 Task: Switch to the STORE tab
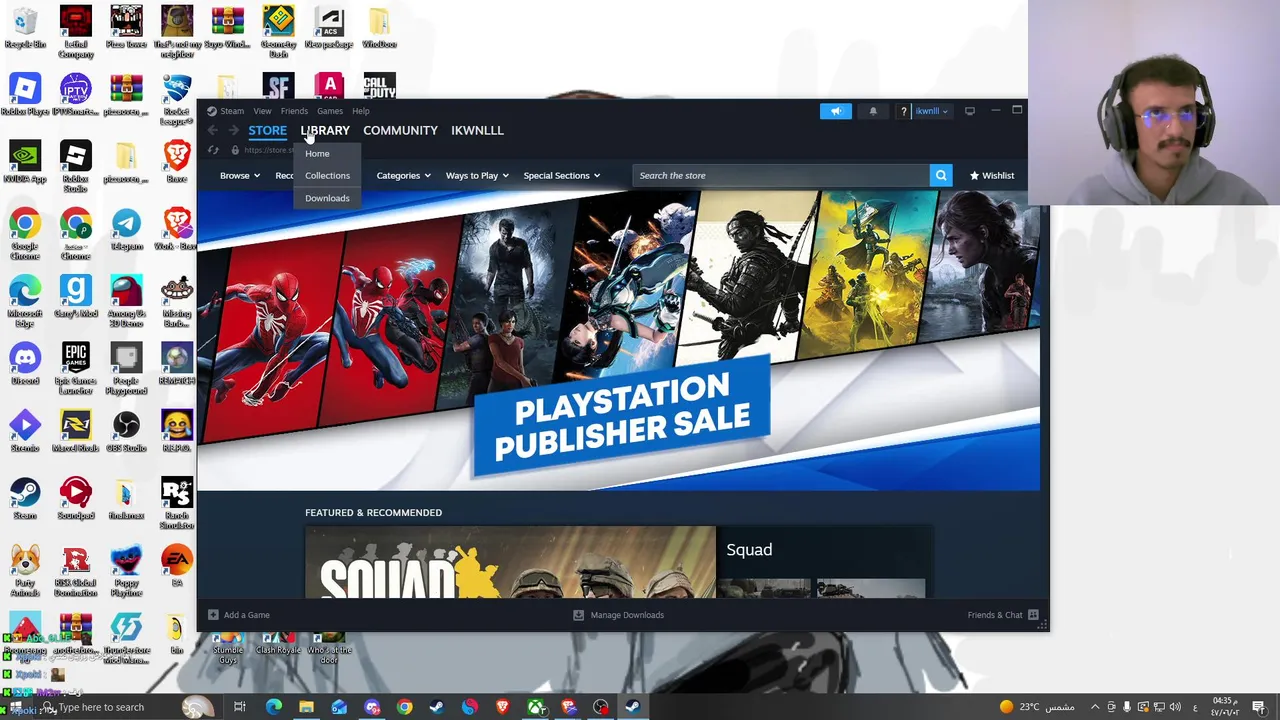tap(267, 130)
